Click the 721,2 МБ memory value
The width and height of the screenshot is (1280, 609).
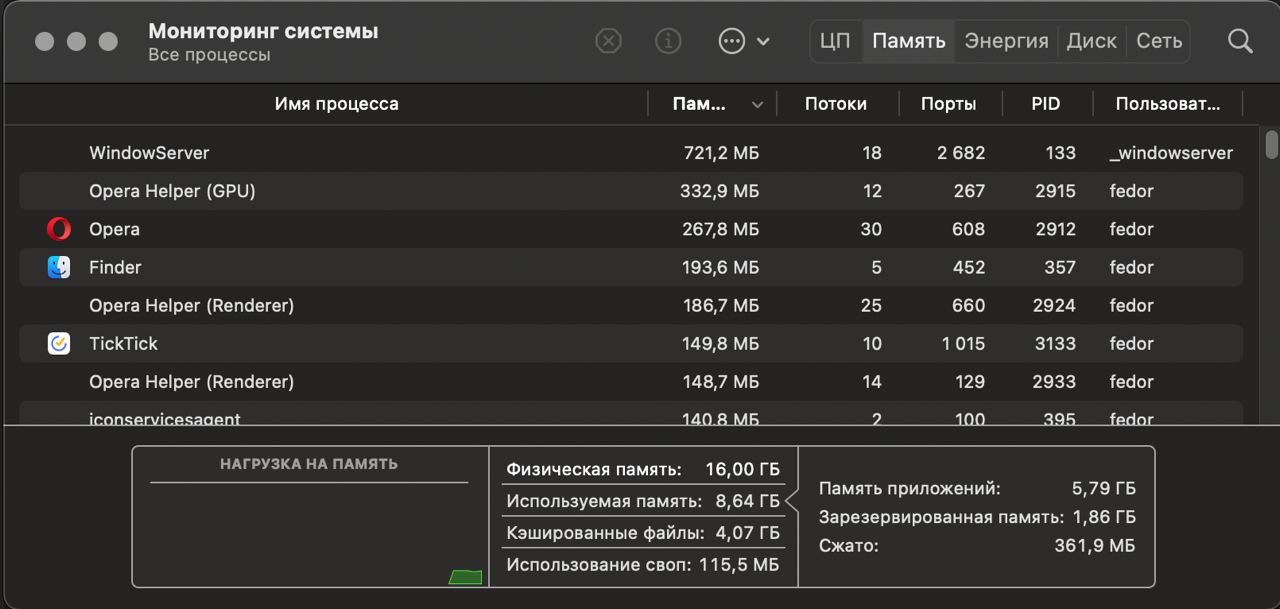721,153
